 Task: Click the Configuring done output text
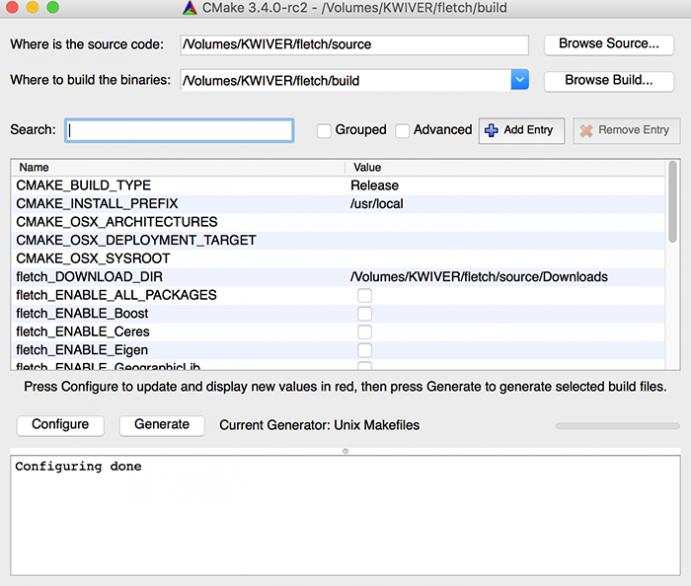(78, 466)
